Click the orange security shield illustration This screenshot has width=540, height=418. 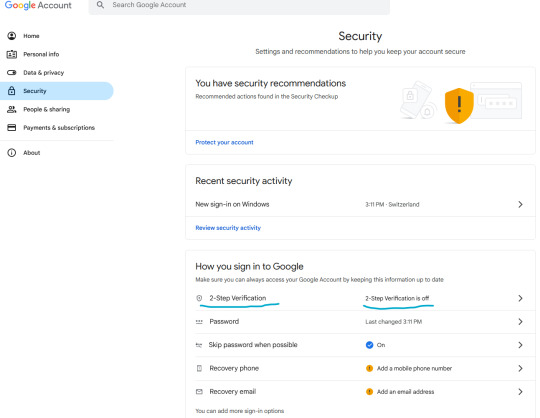pos(459,106)
